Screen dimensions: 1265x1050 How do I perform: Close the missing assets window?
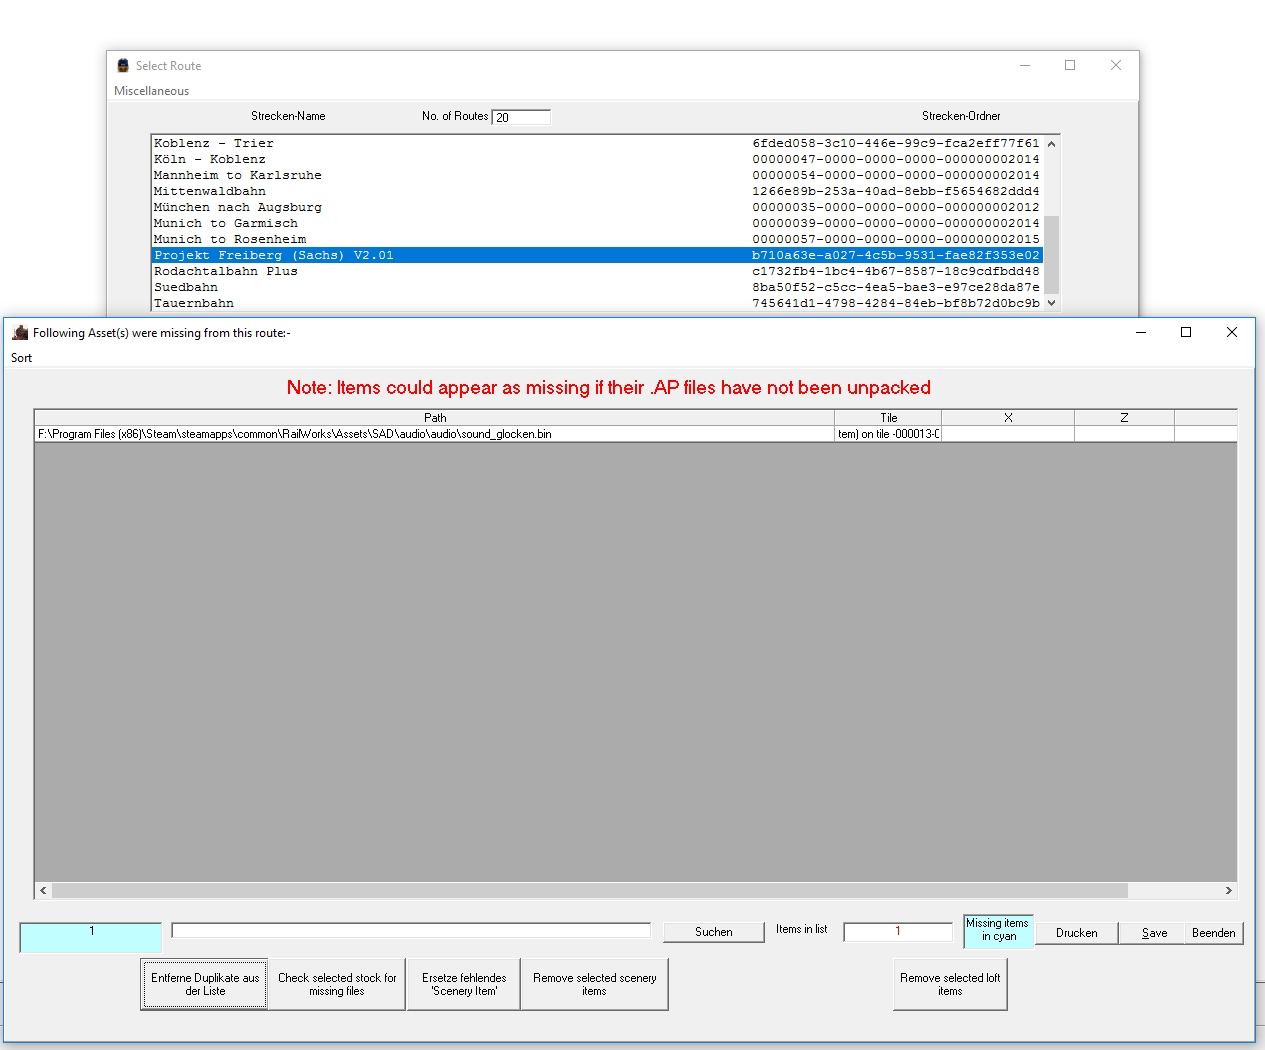coord(1232,332)
